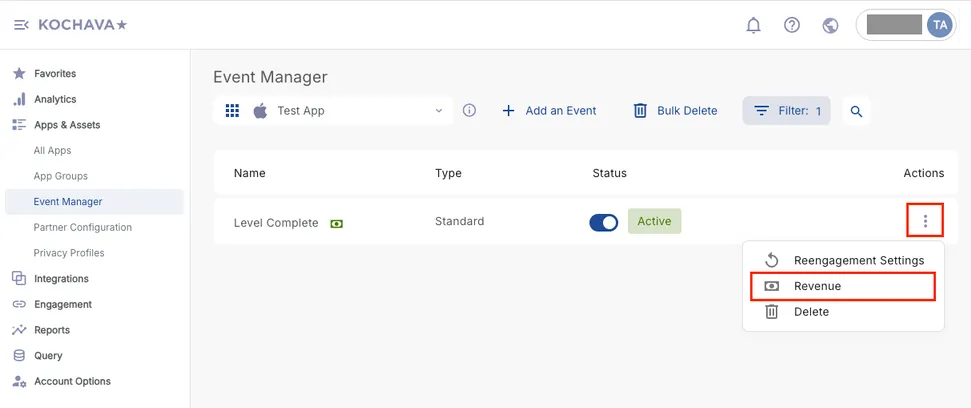Viewport: 971px width, 408px height.
Task: Go to Query
Action: (x=48, y=355)
